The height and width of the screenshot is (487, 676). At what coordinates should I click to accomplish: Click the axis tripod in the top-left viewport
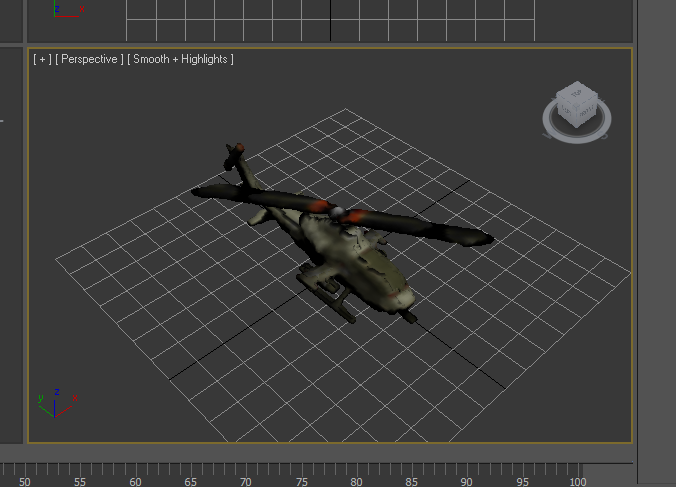[67, 10]
